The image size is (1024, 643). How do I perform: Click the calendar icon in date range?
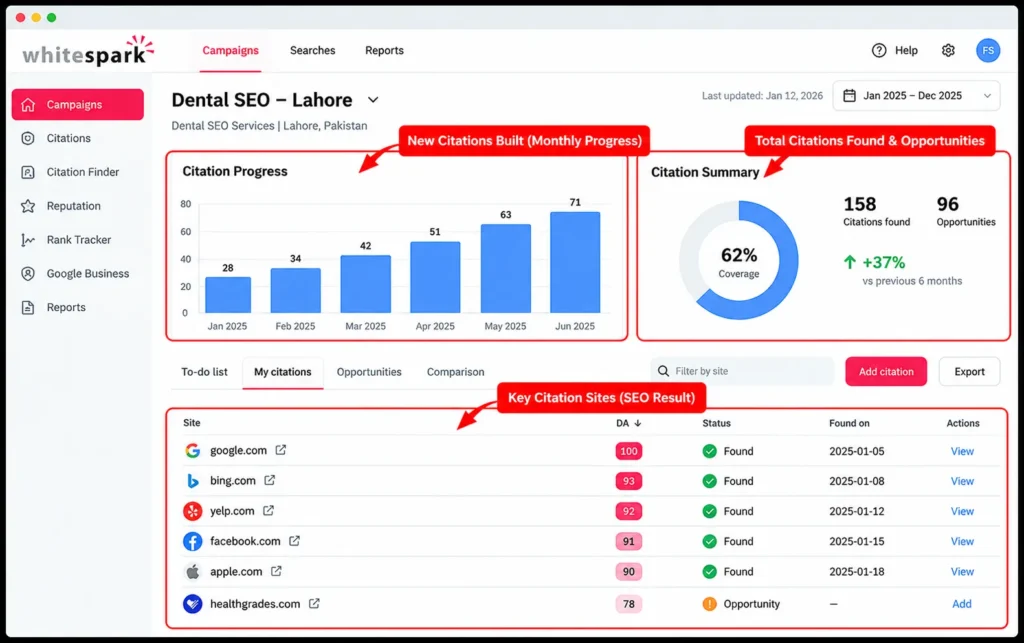click(x=849, y=96)
